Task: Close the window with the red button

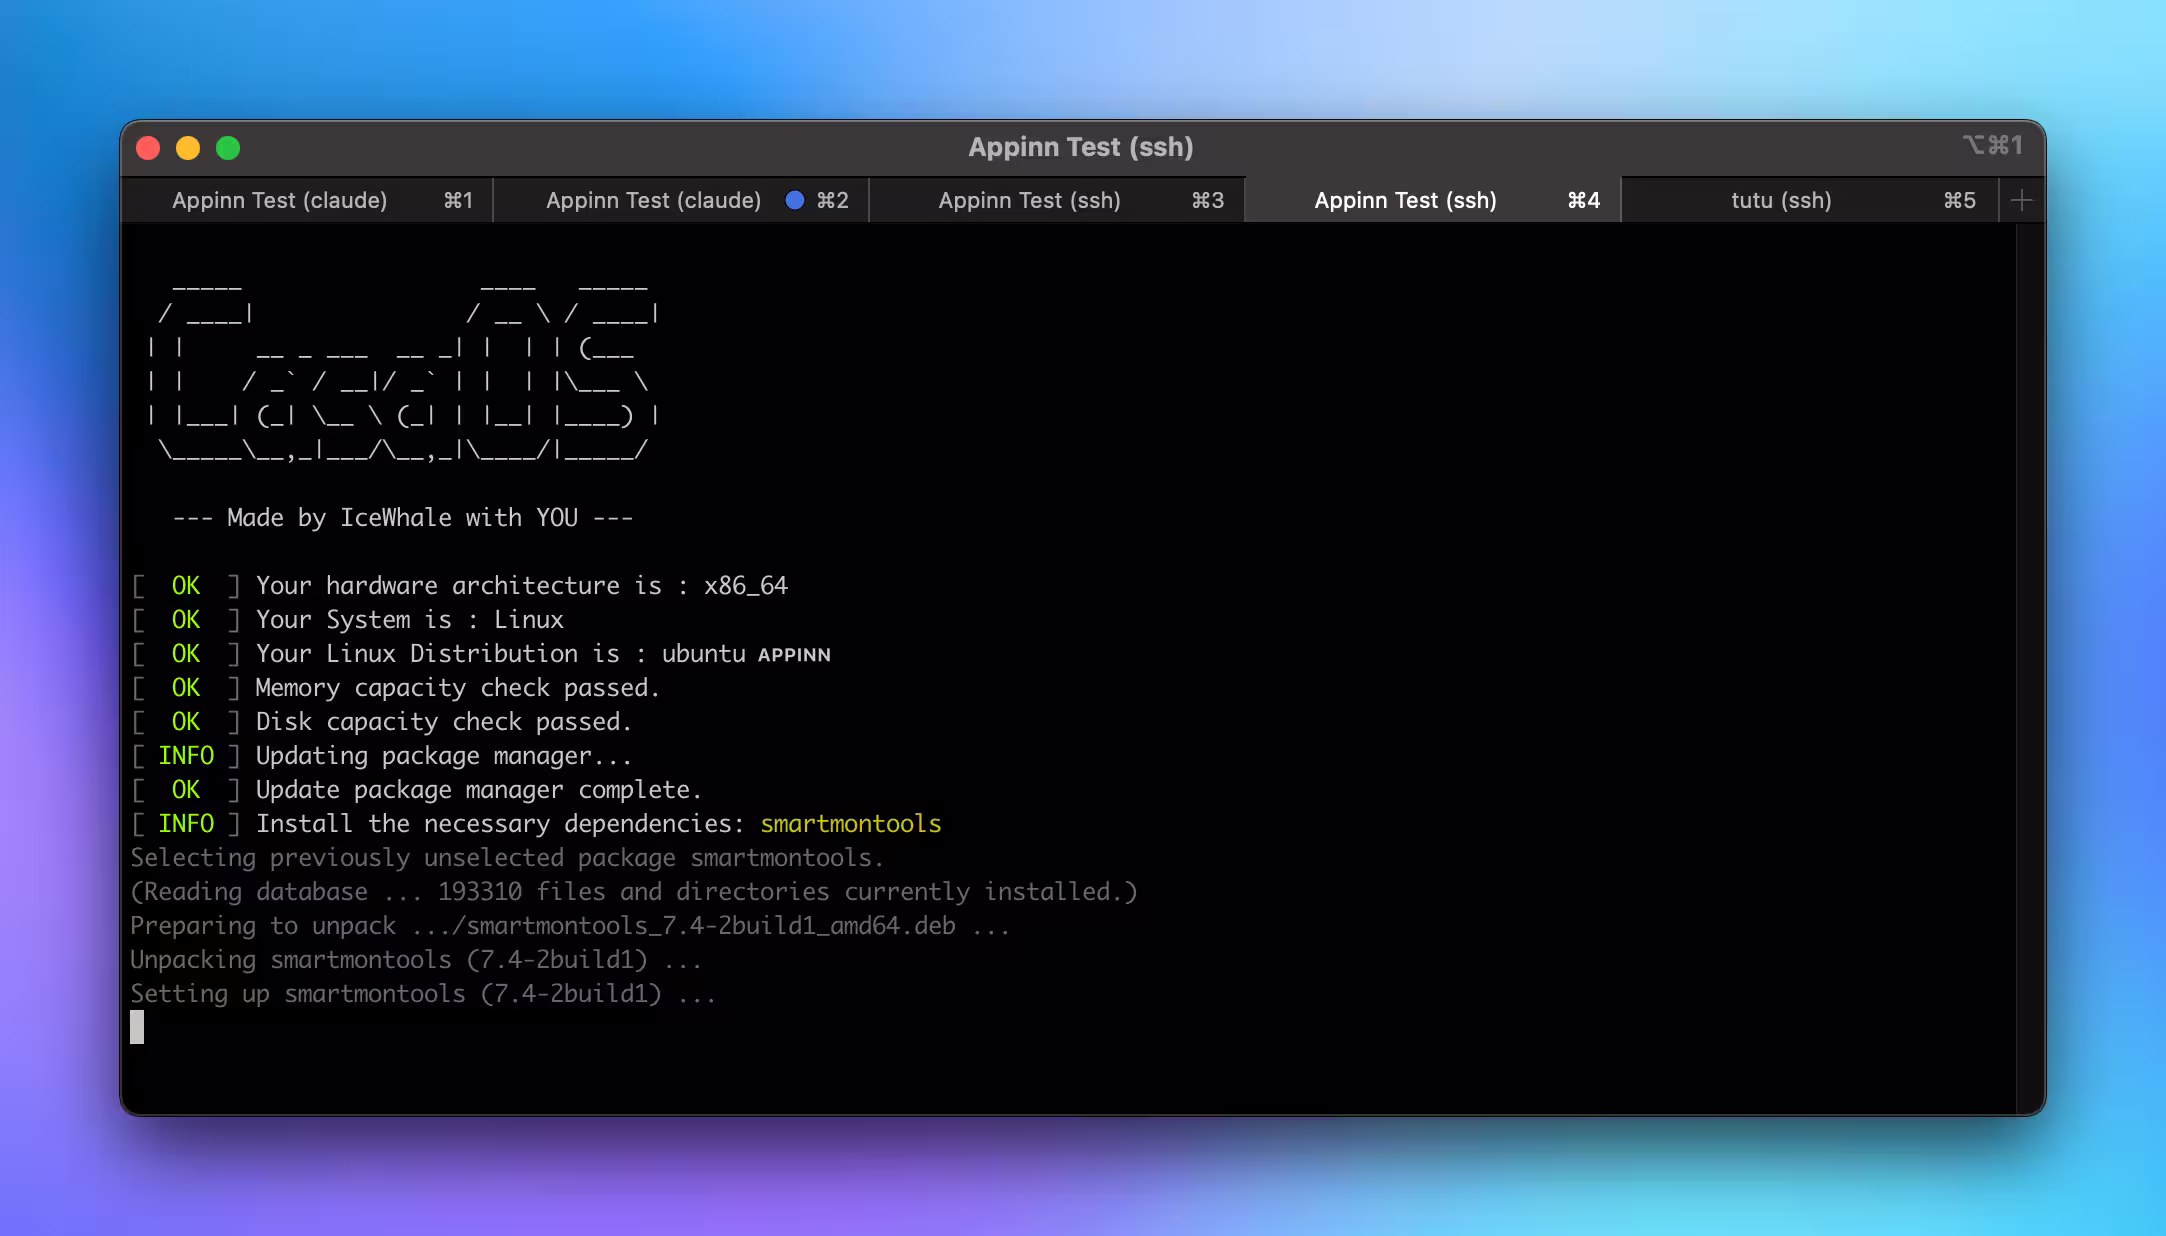Action: [x=148, y=148]
